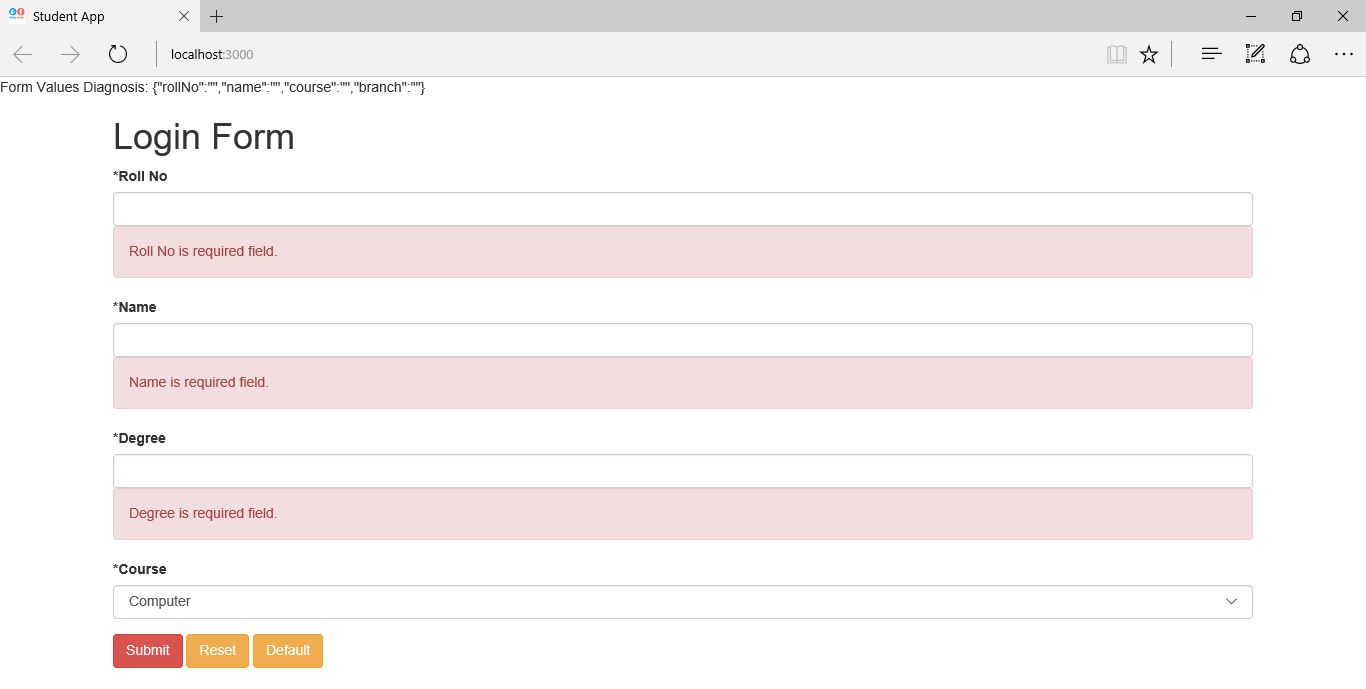Click the Default button
This screenshot has width=1366, height=689.
pyautogui.click(x=287, y=650)
